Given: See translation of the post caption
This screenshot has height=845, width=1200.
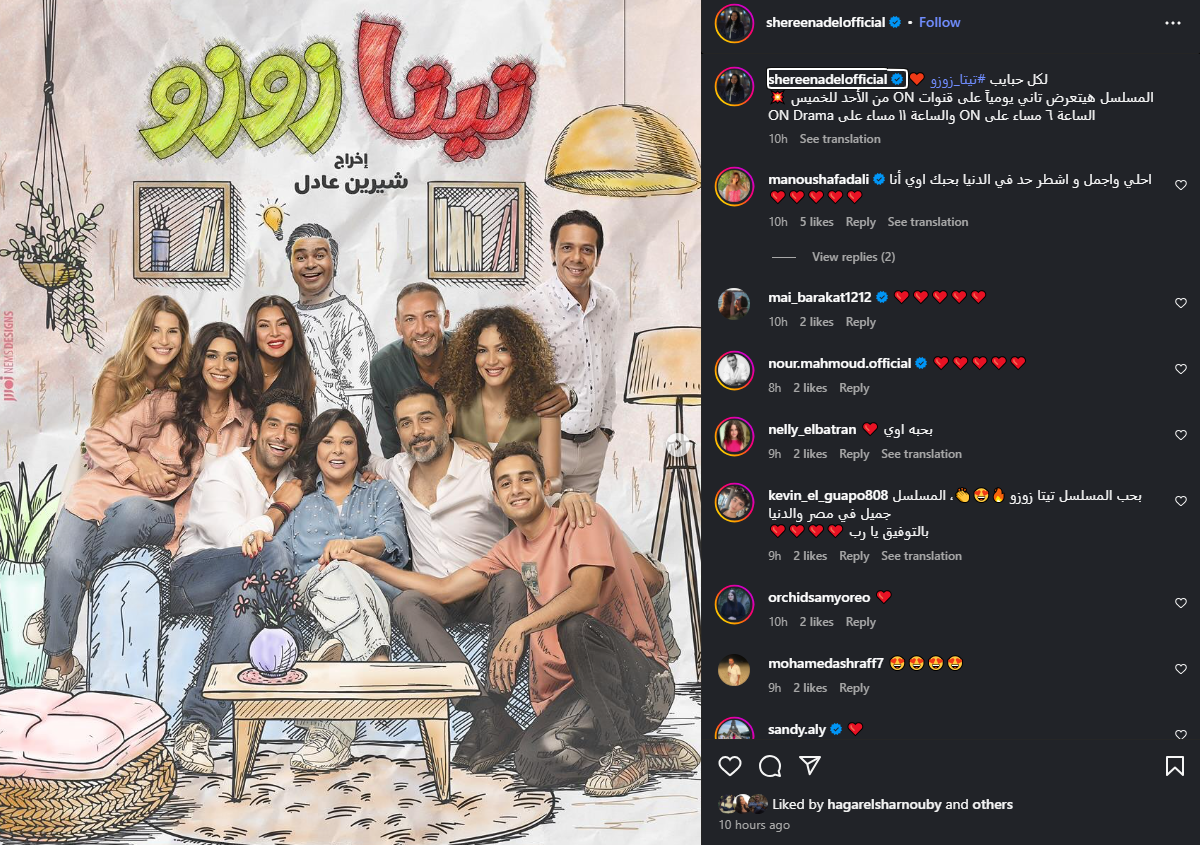Looking at the screenshot, I should coord(840,139).
